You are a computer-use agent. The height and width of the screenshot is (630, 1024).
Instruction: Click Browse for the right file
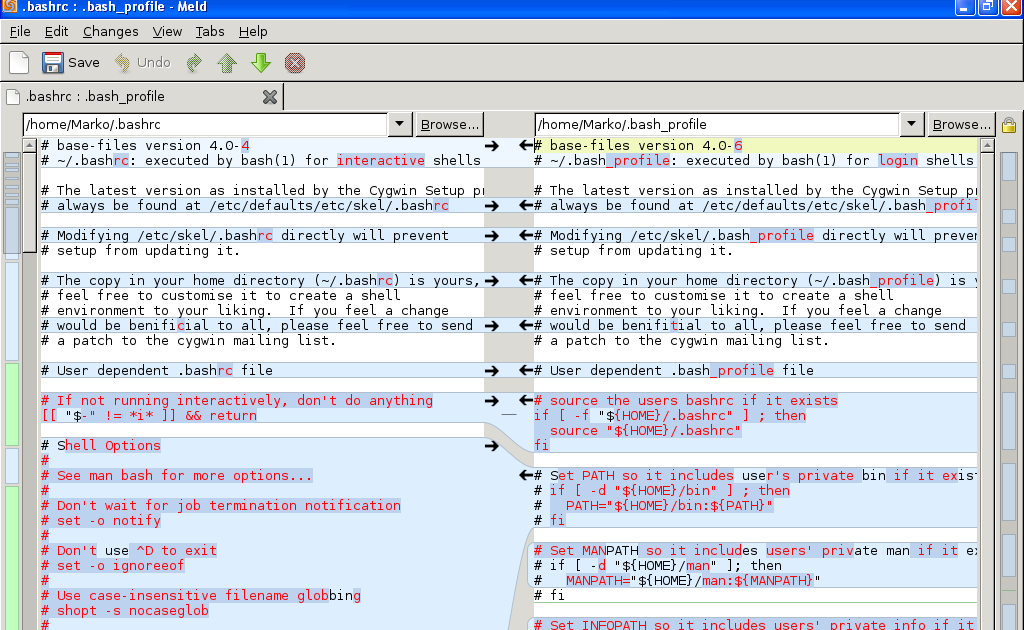click(961, 123)
